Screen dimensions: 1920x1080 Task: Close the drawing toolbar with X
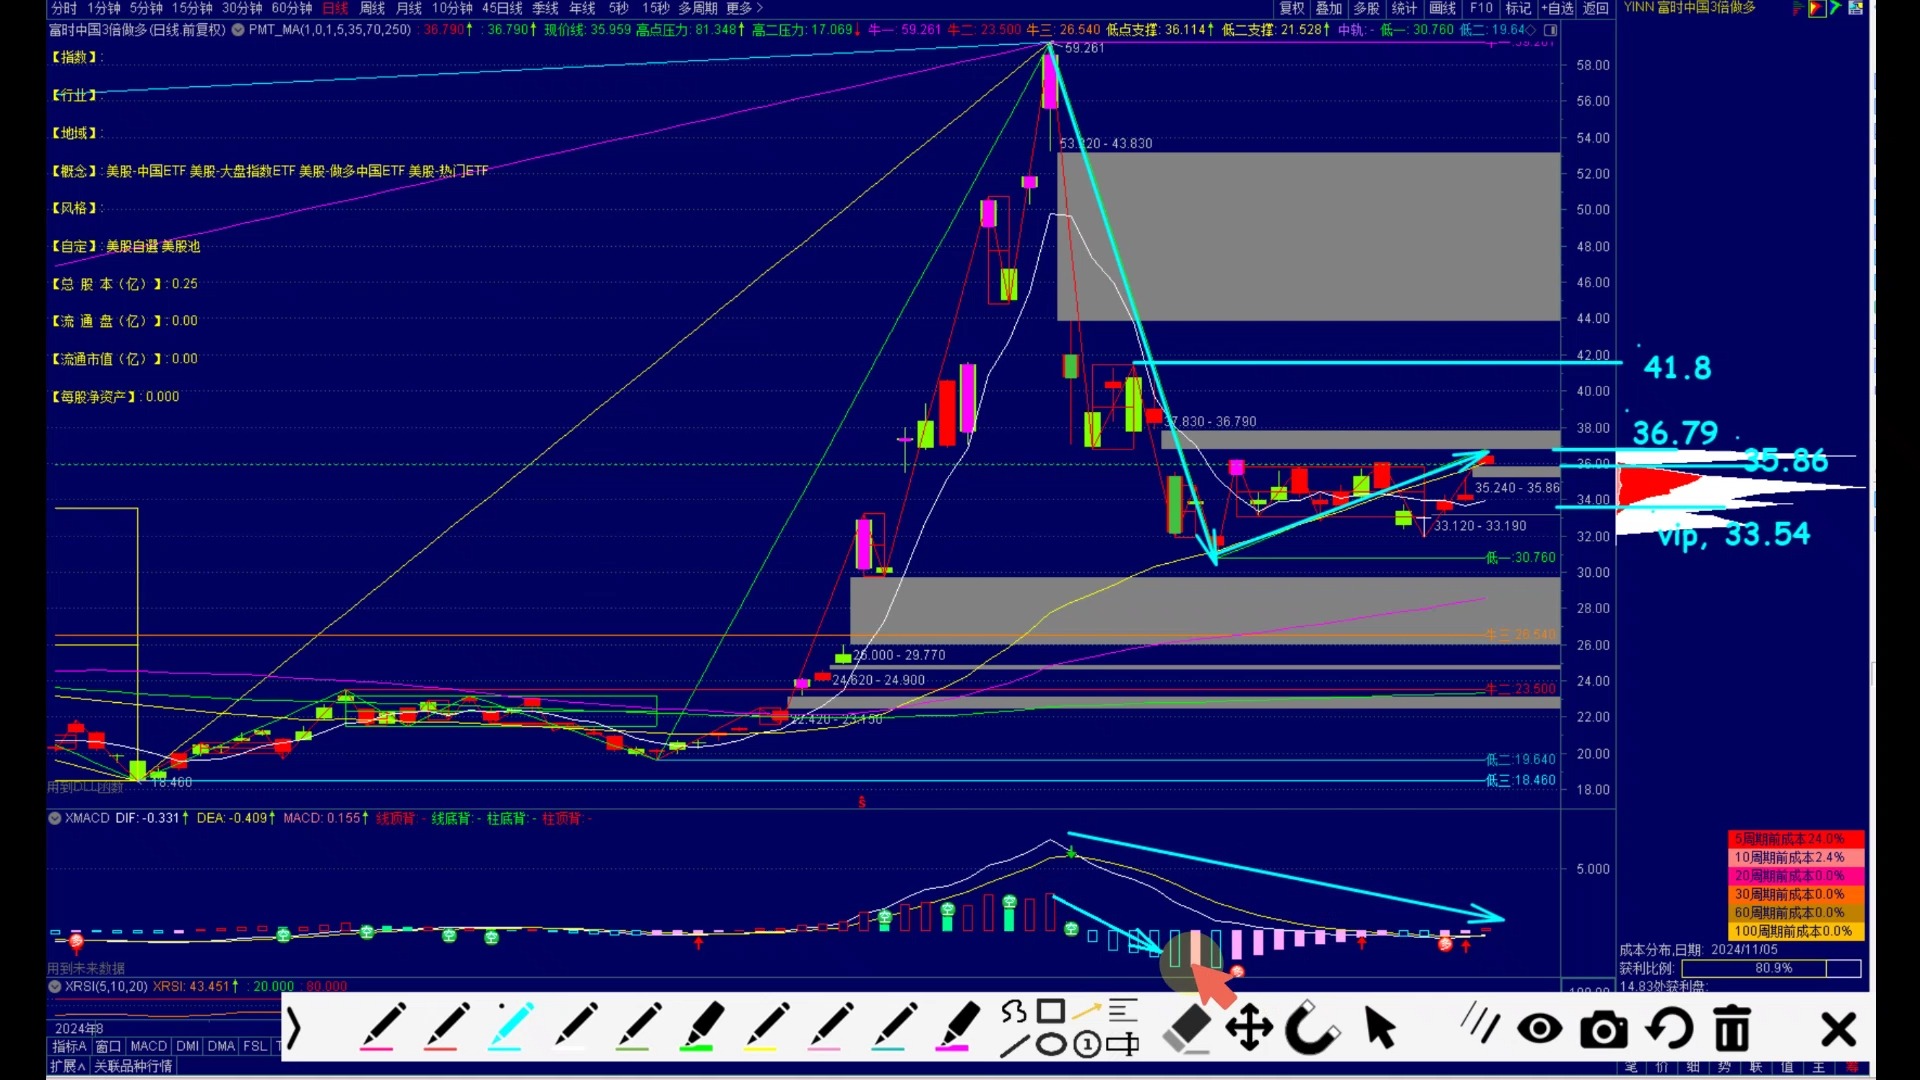tap(1839, 1029)
